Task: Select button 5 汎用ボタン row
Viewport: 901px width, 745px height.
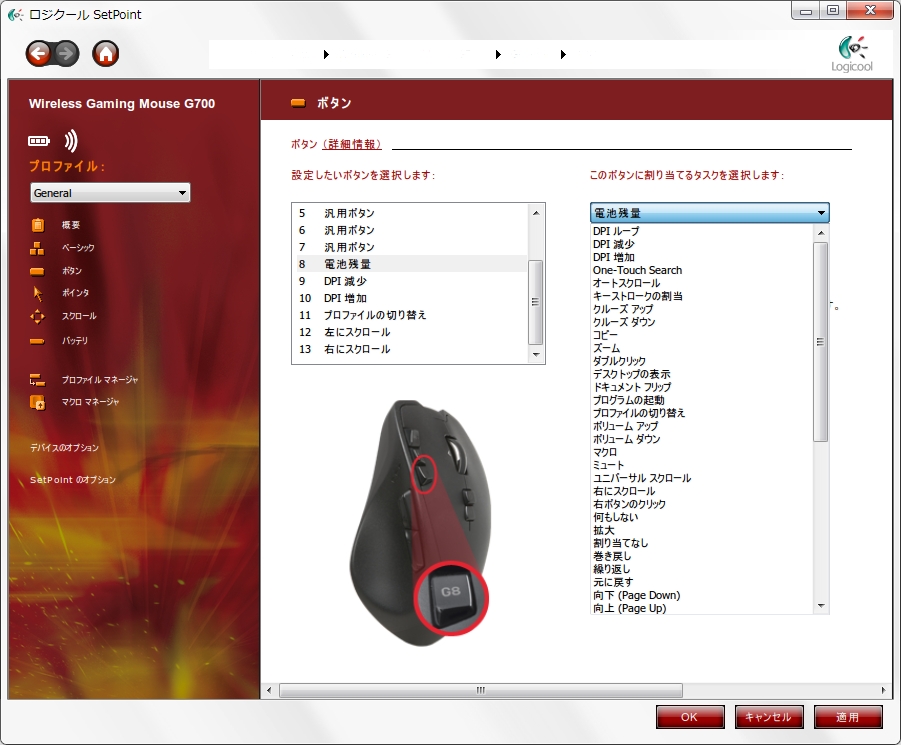Action: tap(410, 213)
